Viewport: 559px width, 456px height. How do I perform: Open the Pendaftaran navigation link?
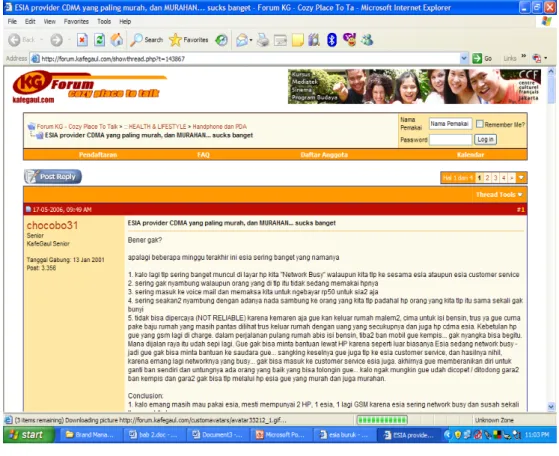click(98, 155)
